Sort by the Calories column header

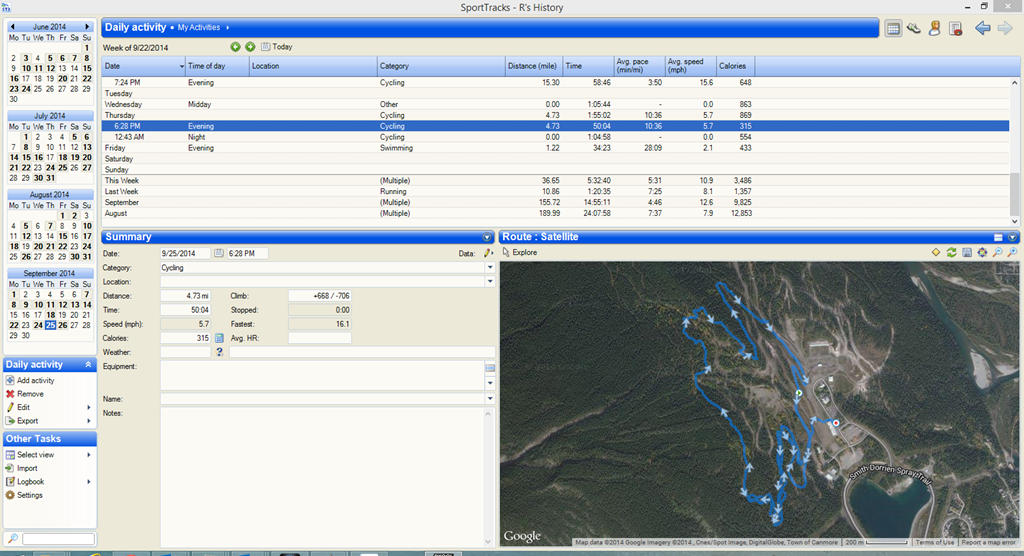click(735, 66)
